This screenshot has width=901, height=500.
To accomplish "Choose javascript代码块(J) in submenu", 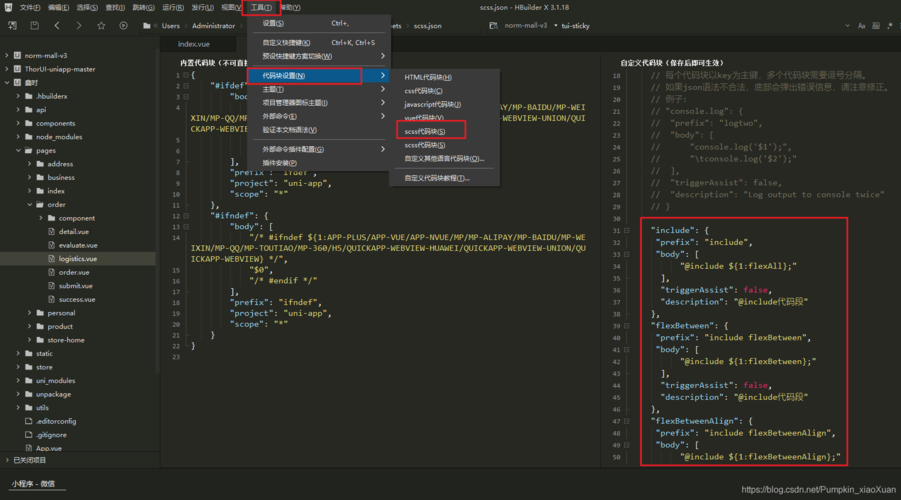I will pyautogui.click(x=444, y=105).
